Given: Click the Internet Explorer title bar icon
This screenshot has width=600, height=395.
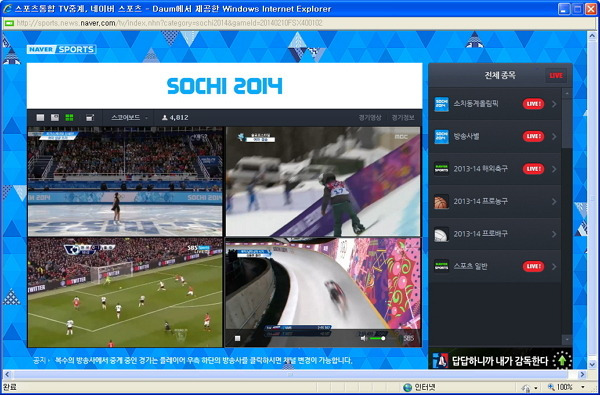Looking at the screenshot, I should pyautogui.click(x=7, y=9).
